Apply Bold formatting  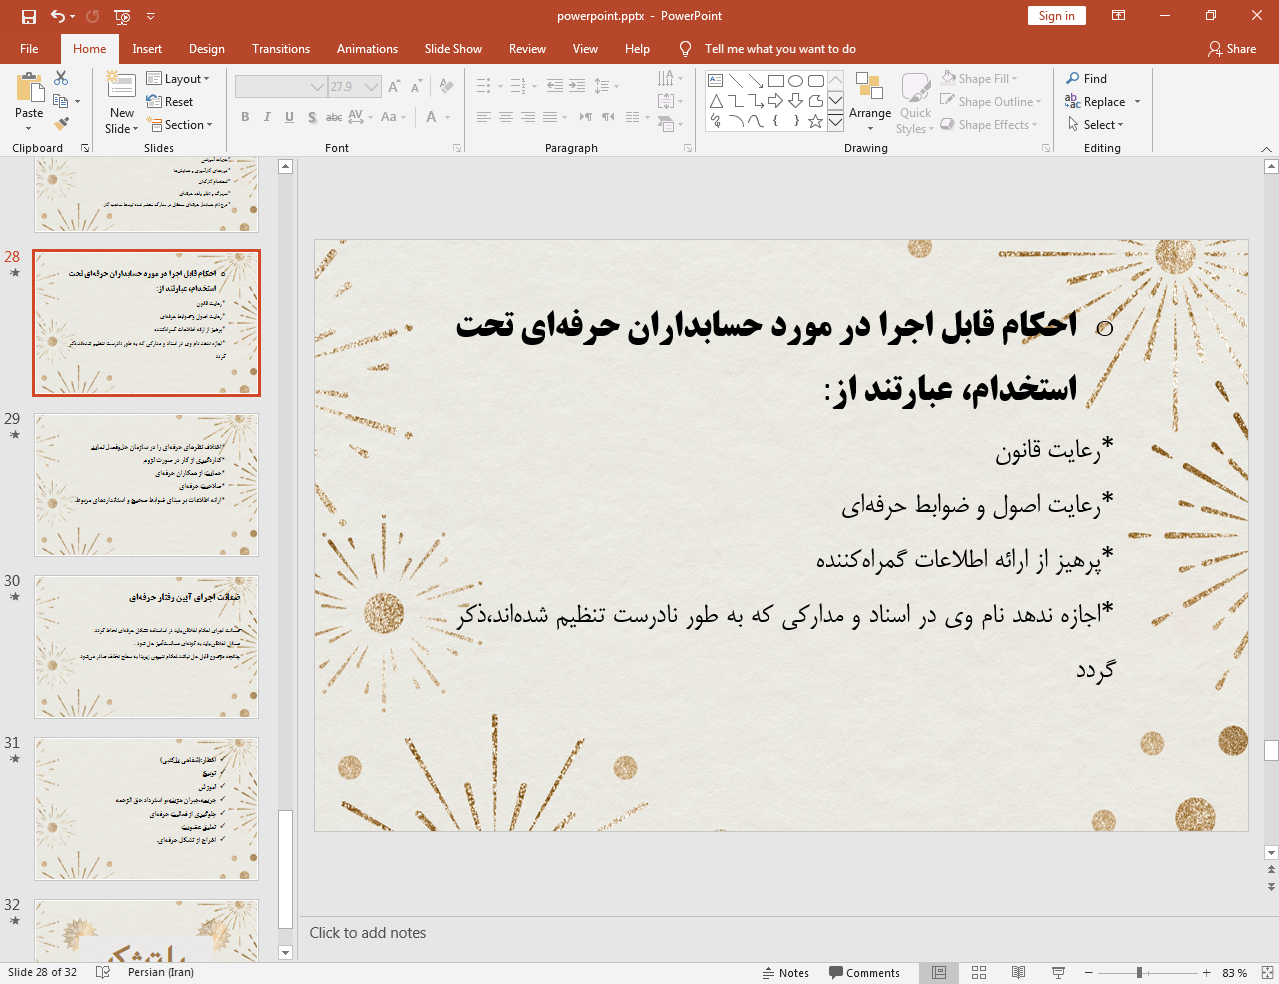click(245, 117)
